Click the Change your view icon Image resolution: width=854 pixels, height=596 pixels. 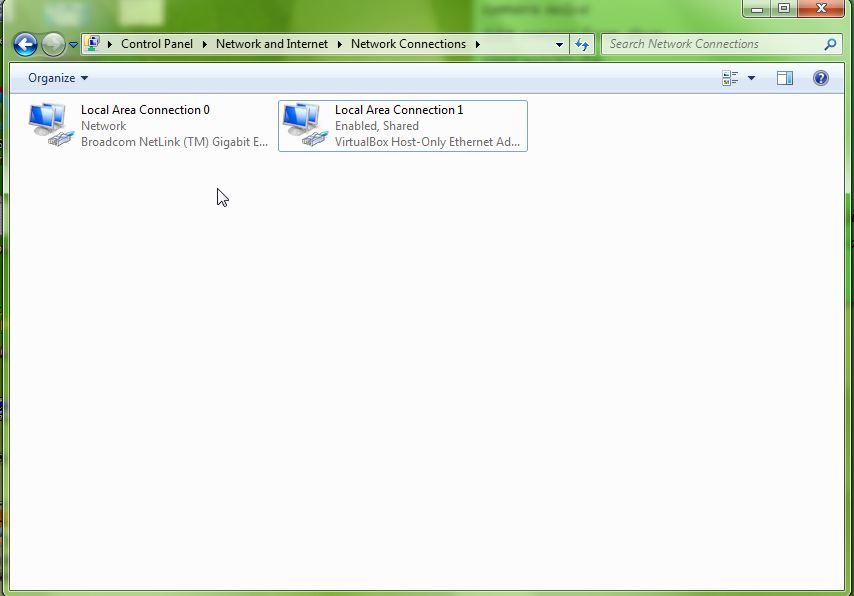point(731,77)
